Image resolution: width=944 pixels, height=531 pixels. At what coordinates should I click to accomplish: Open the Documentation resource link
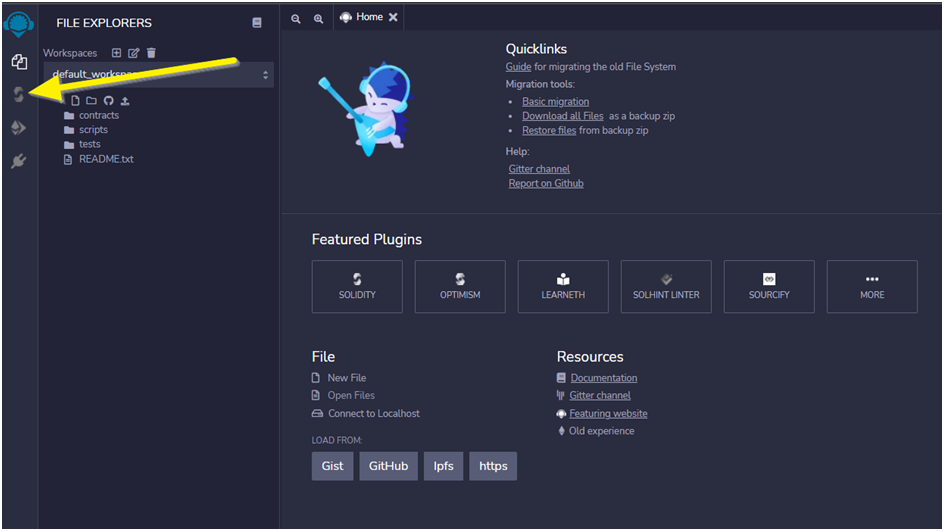(x=604, y=378)
